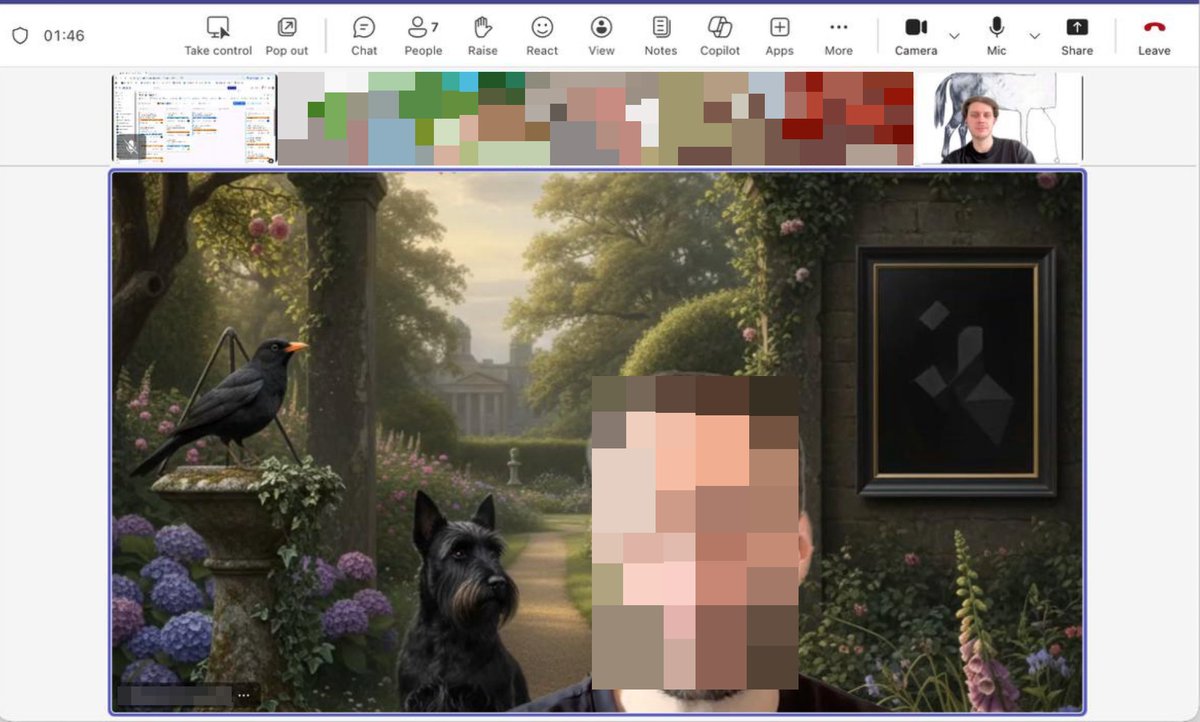Change the meeting View layout
Viewport: 1200px width, 722px height.
(601, 36)
